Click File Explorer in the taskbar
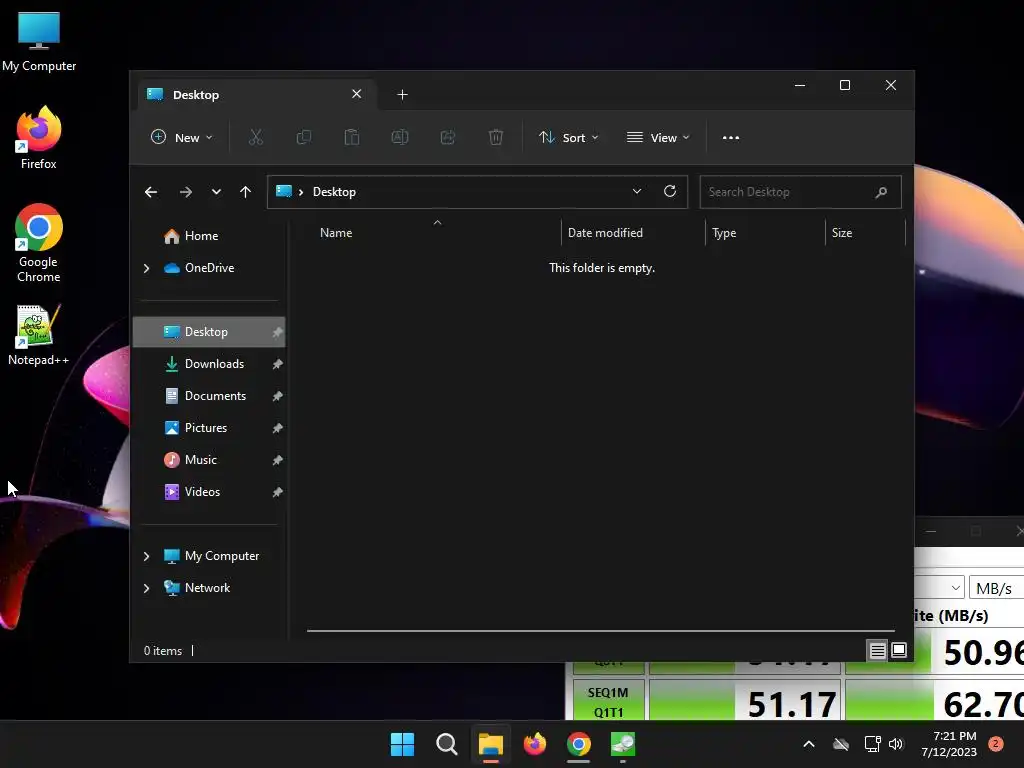Image resolution: width=1024 pixels, height=768 pixels. (x=490, y=744)
